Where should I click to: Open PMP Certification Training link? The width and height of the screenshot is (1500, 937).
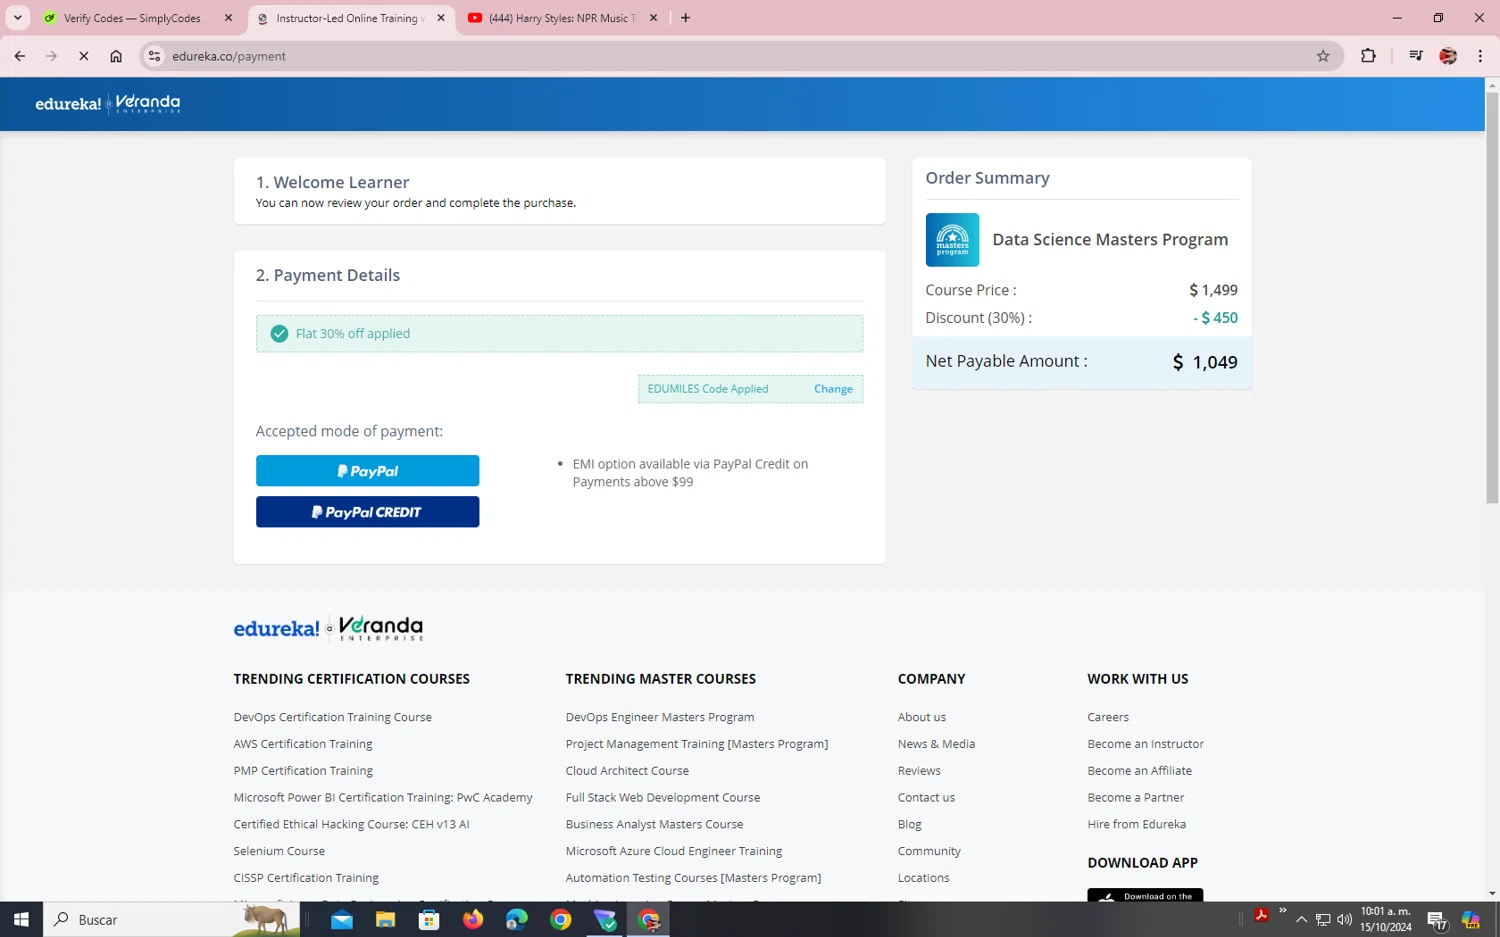click(x=303, y=771)
